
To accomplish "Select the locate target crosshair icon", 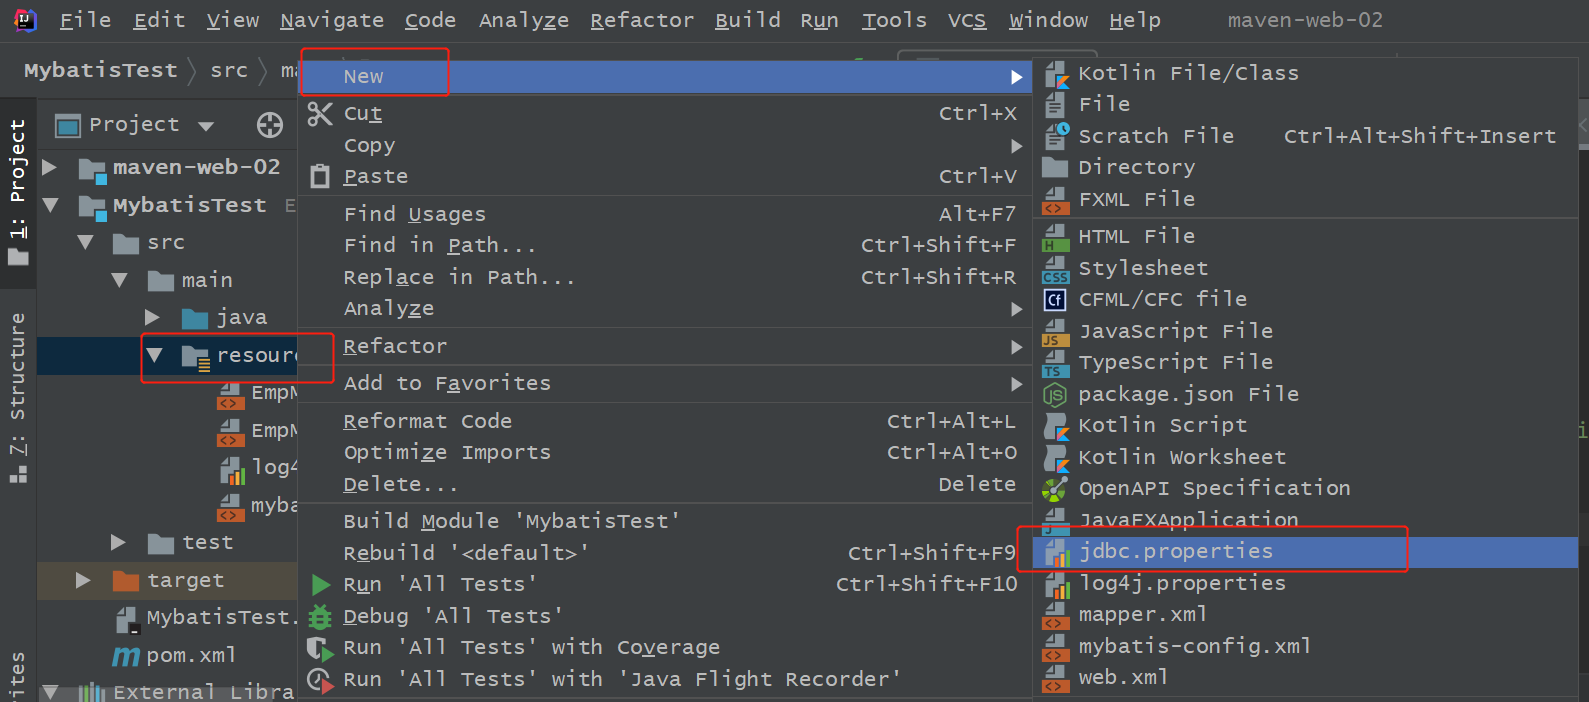I will [x=270, y=125].
